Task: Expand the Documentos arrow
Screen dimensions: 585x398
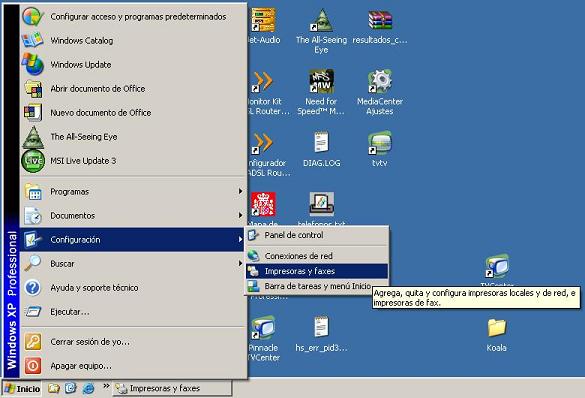Action: point(240,215)
